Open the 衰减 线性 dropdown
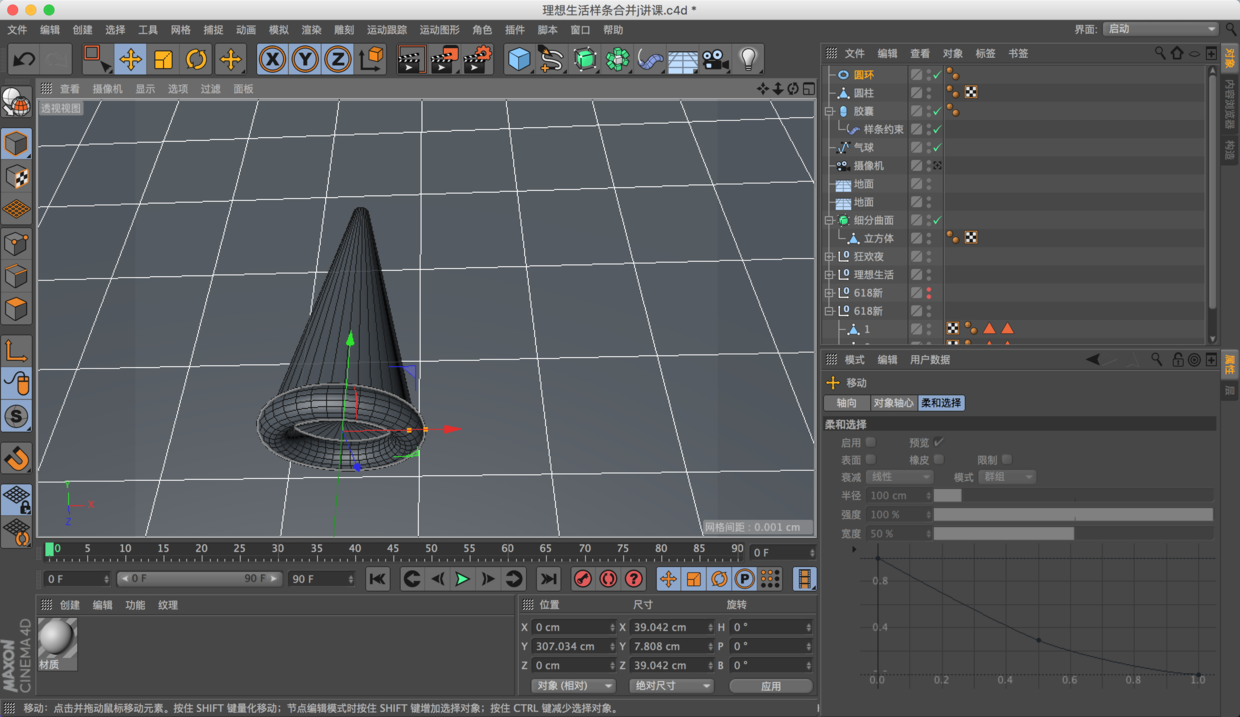1240x717 pixels. tap(900, 477)
